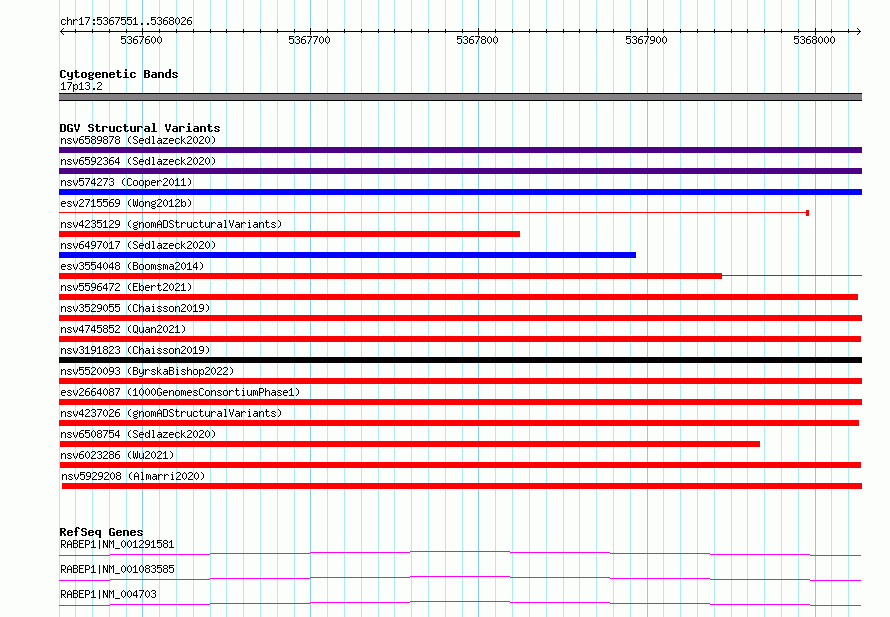Click variant label nsv5929208 (Almarri2020)
The image size is (890, 617).
[133, 476]
